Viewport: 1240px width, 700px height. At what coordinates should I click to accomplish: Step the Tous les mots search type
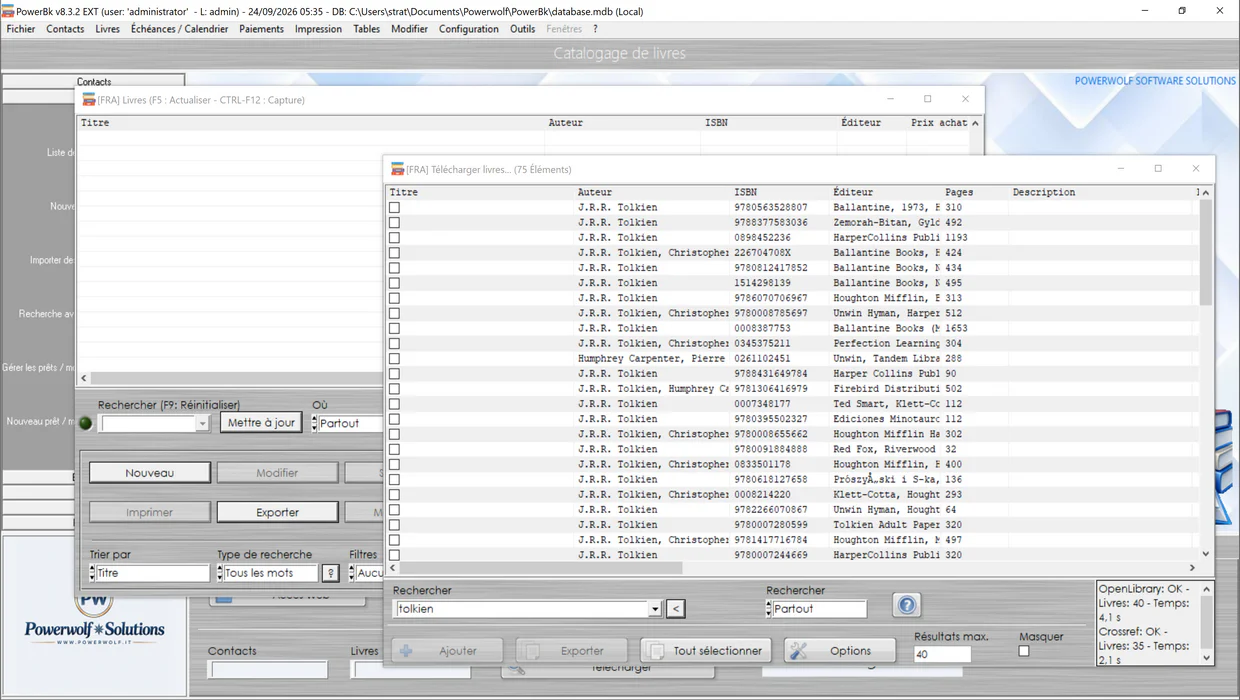(x=220, y=573)
